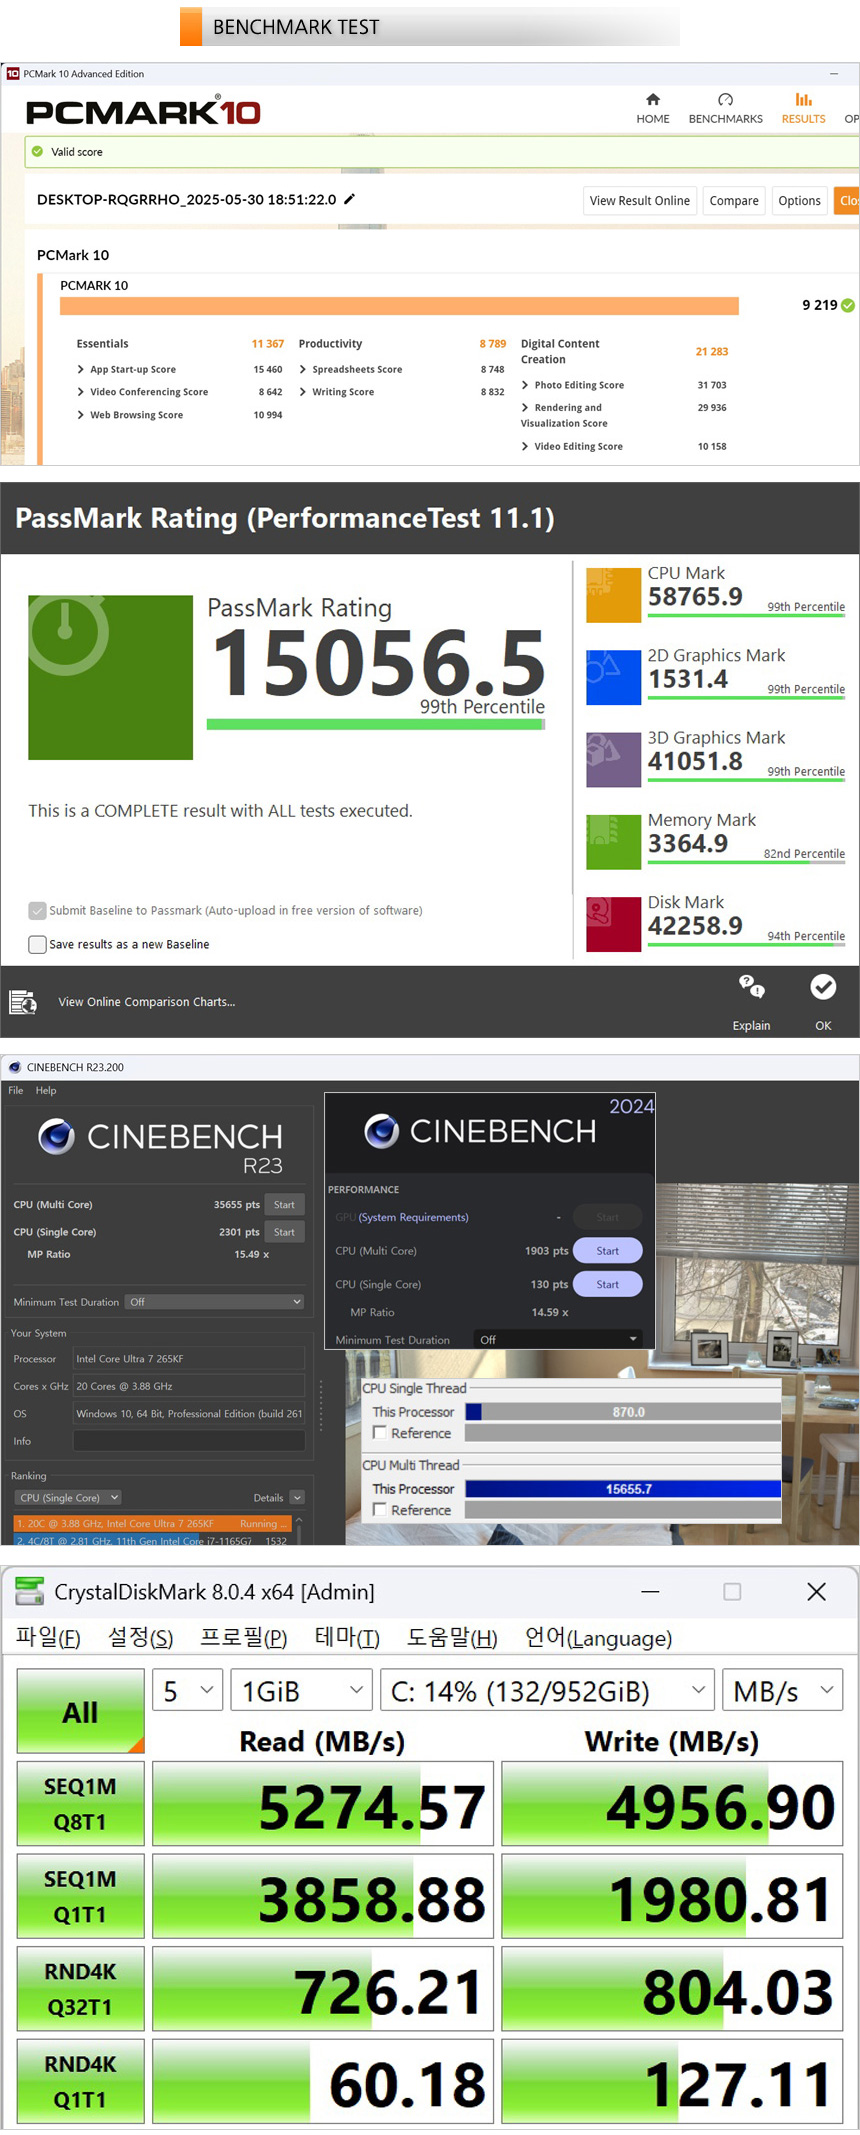Viewport: 860px width, 2135px height.
Task: Click the green All button in CrystalDiskMark
Action: point(80,1712)
